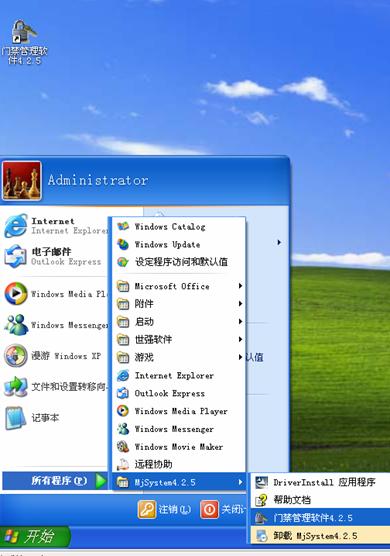Click the 帮助文档 help icon
This screenshot has height=556, width=390.
[262, 500]
